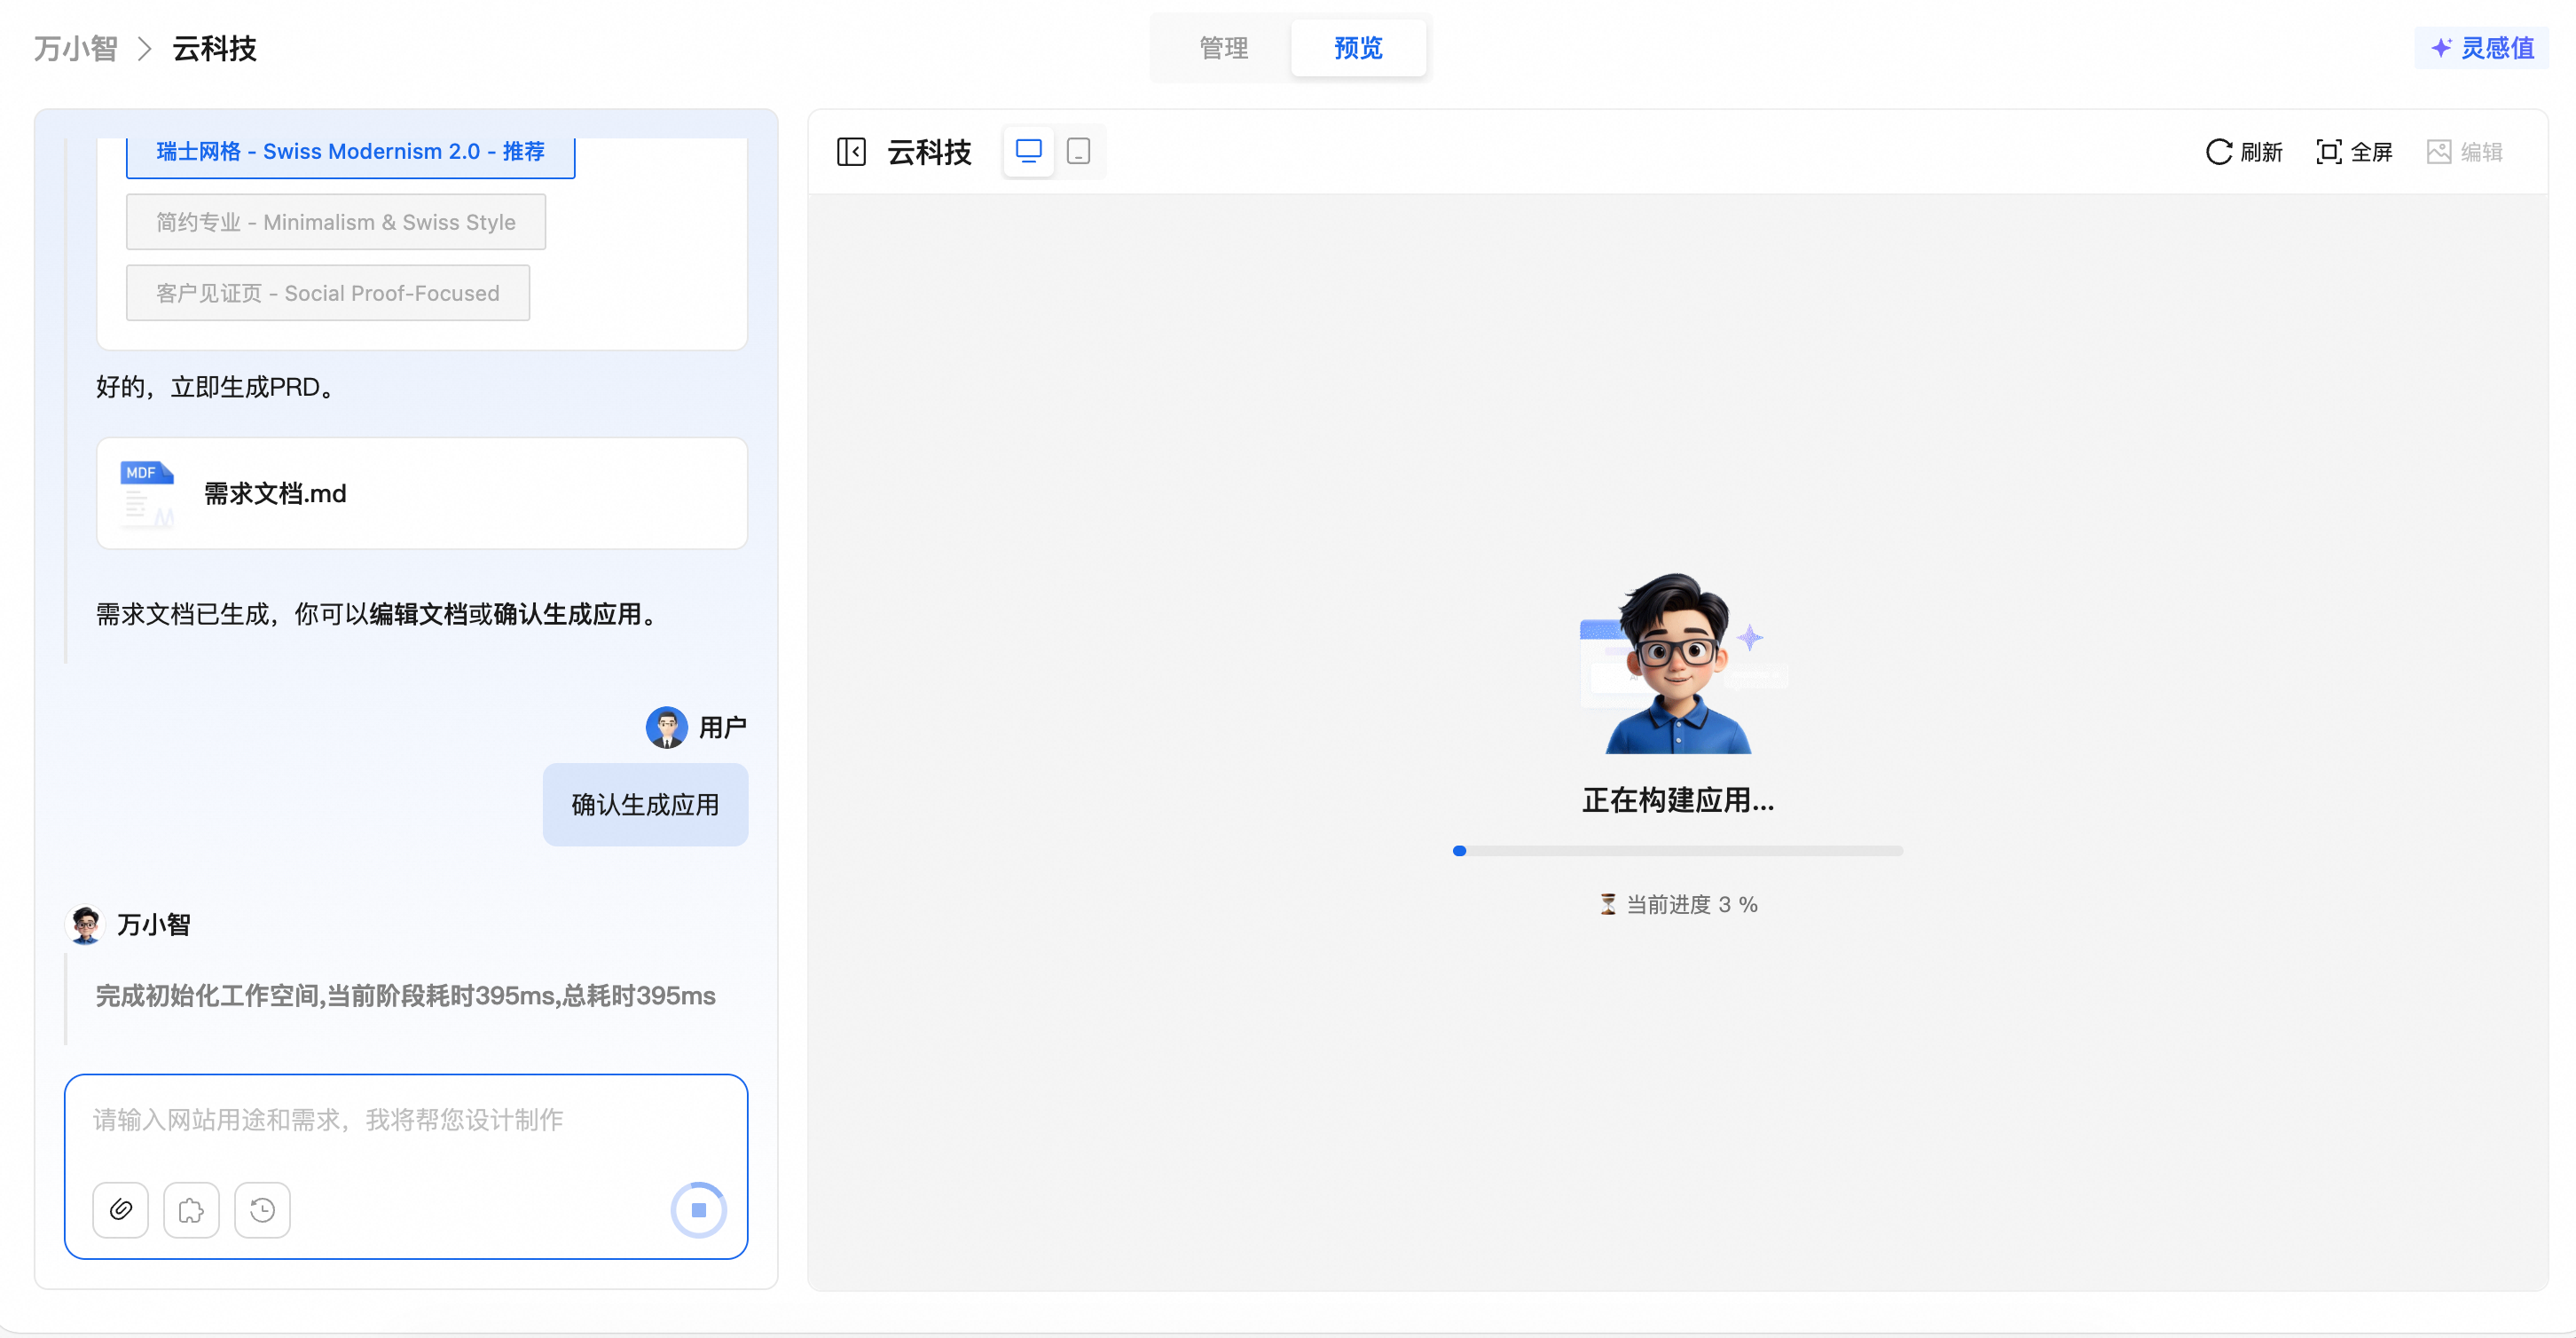Focus the website requirements input box
Viewport: 2576px width, 1338px height.
pos(405,1120)
